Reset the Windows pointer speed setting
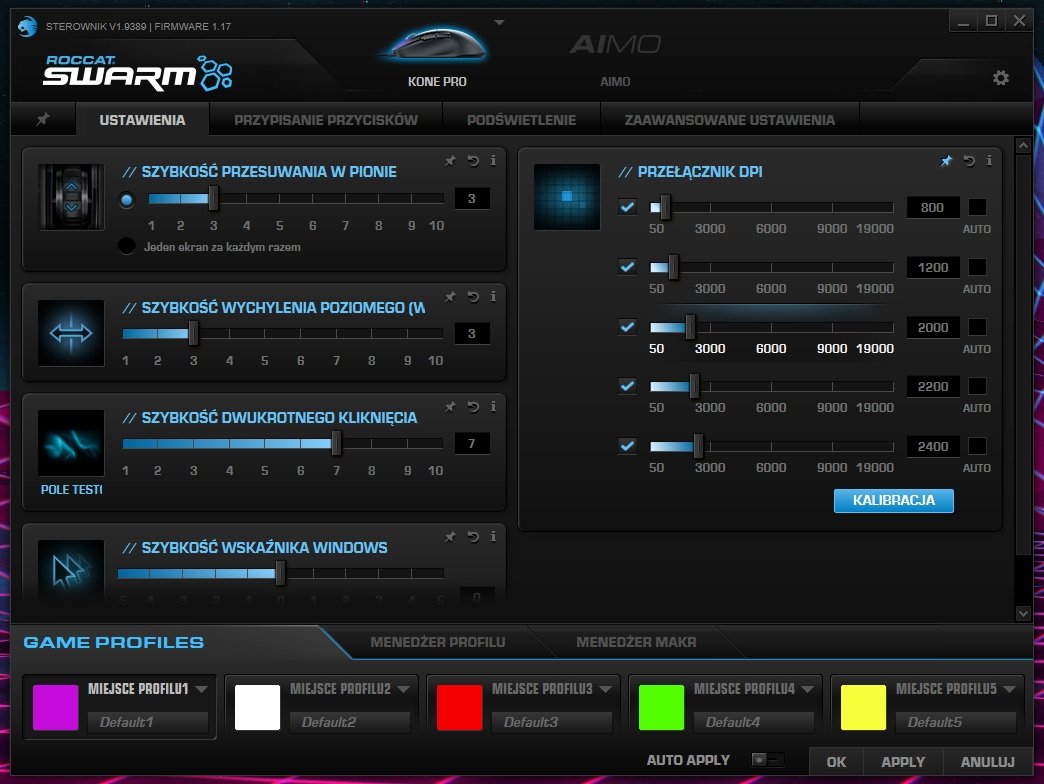The height and width of the screenshot is (784, 1044). pyautogui.click(x=473, y=536)
